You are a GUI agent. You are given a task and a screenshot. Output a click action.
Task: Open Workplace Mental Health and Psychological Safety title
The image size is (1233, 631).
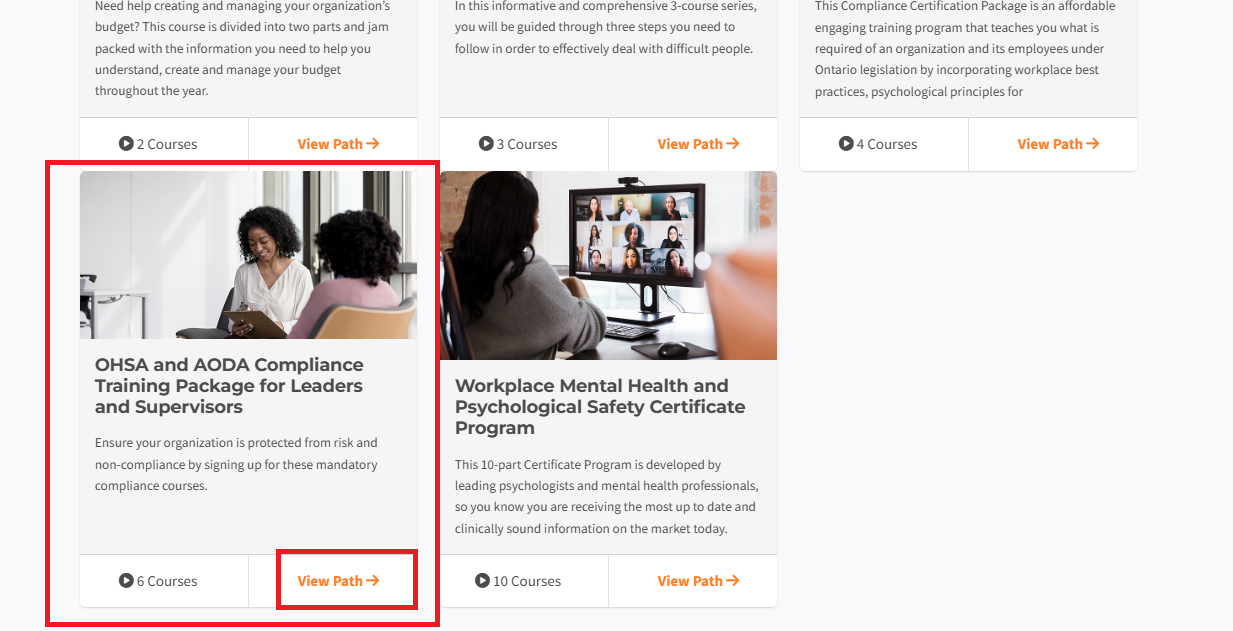pyautogui.click(x=600, y=407)
